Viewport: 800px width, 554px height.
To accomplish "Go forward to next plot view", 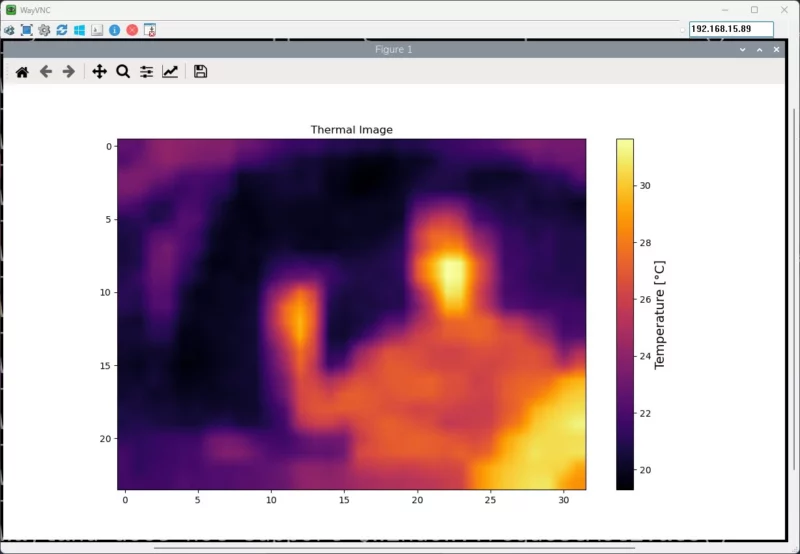I will [x=69, y=72].
